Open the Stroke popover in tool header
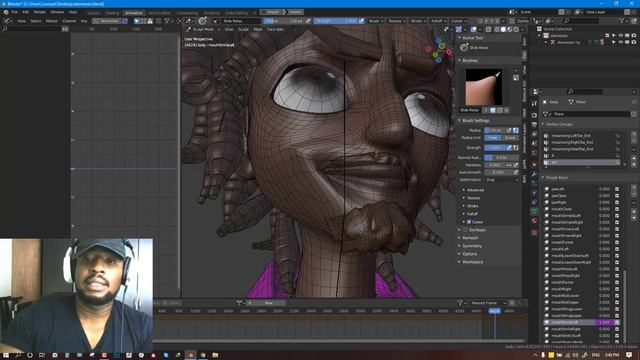 [418, 21]
